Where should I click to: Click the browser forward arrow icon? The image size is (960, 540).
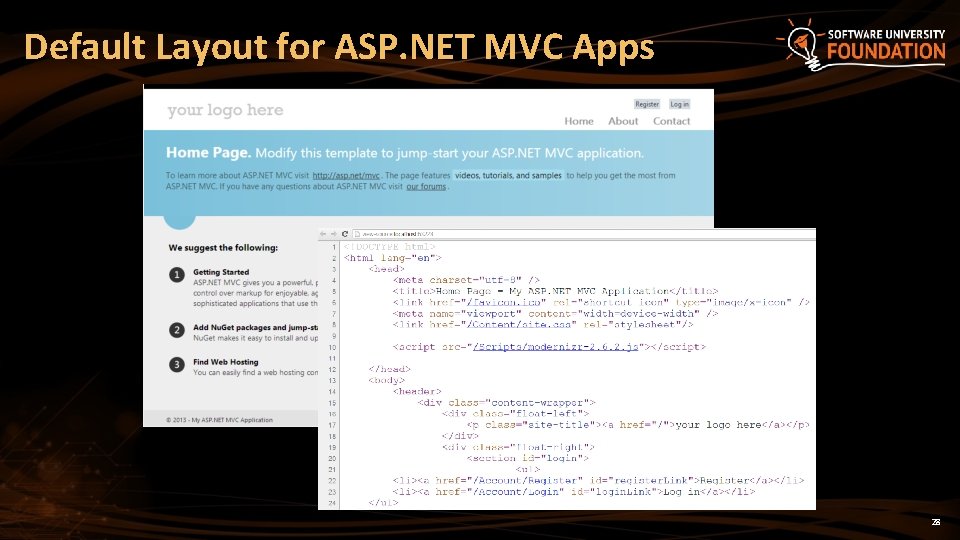pos(334,234)
